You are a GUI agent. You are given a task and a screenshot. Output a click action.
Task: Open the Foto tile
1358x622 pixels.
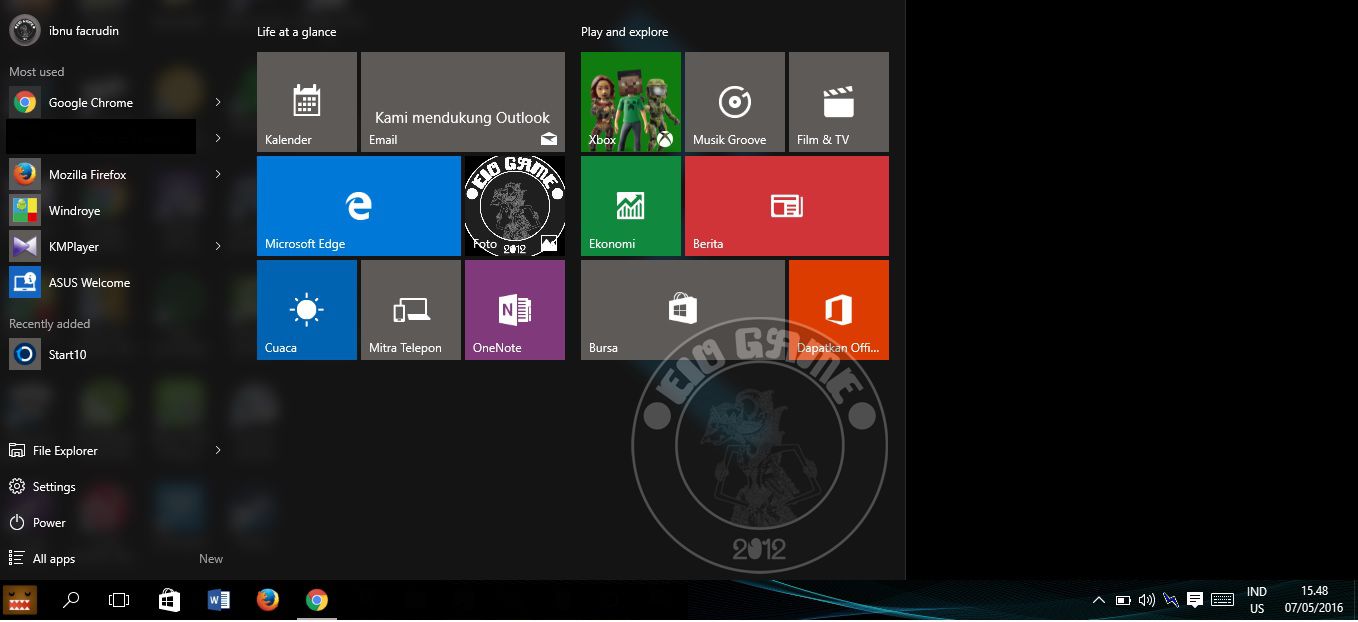515,206
